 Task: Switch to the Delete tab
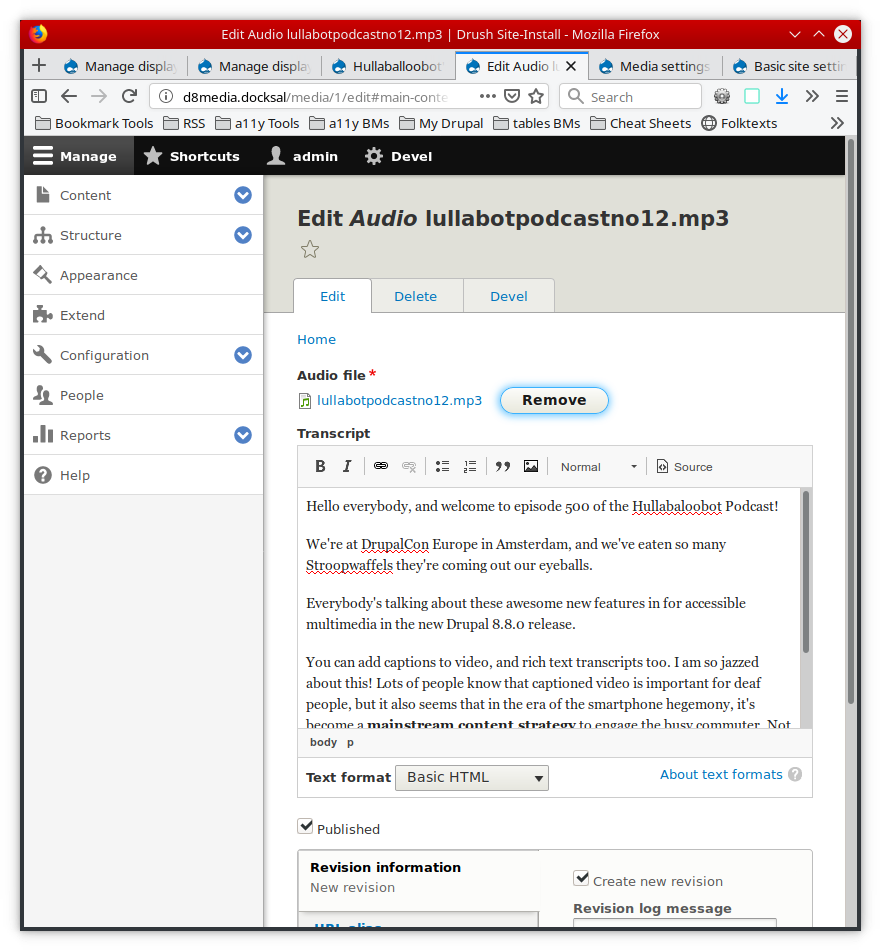tap(416, 297)
